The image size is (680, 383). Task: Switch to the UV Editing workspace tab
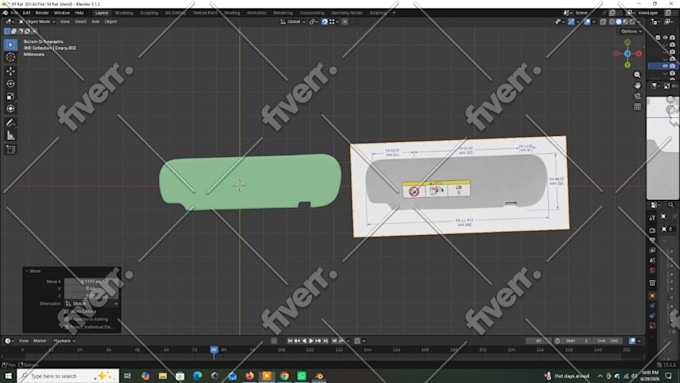175,13
